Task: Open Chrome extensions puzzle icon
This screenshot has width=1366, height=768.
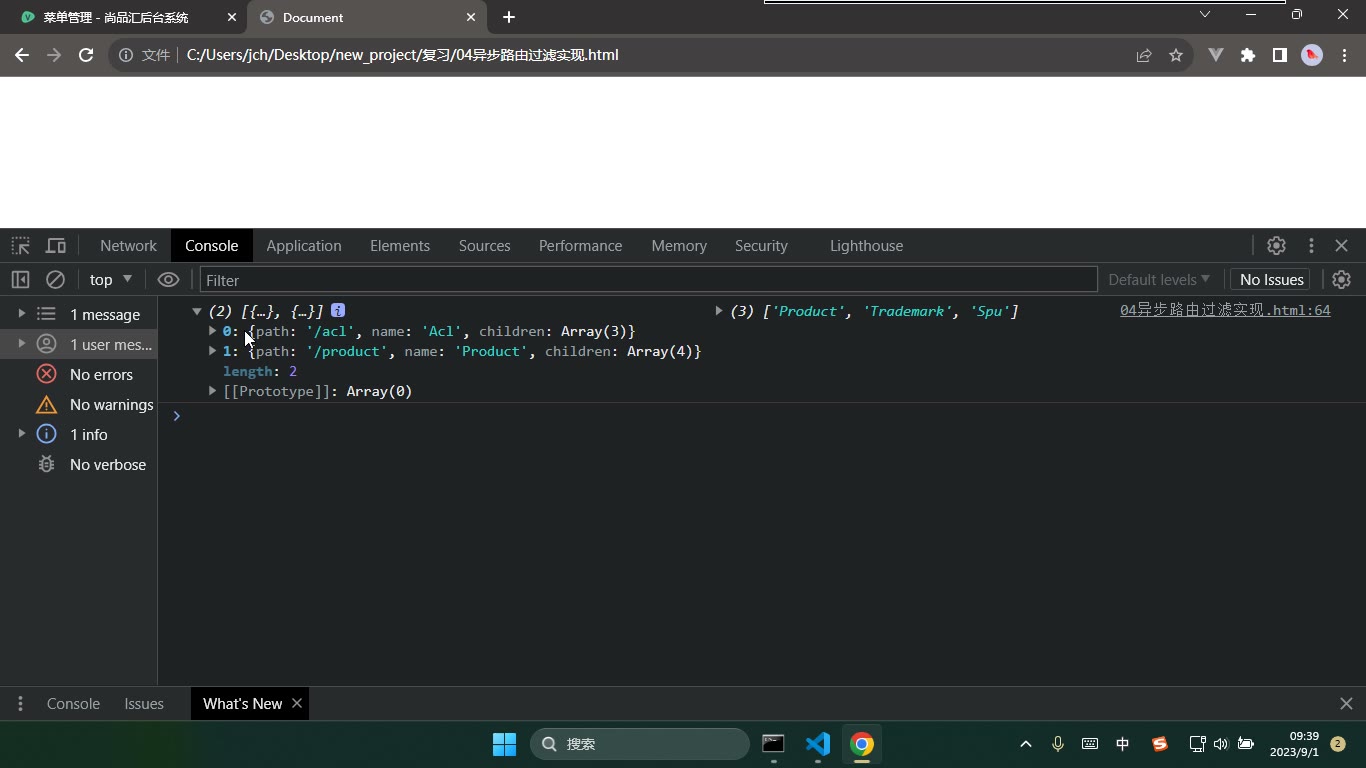Action: pos(1248,55)
